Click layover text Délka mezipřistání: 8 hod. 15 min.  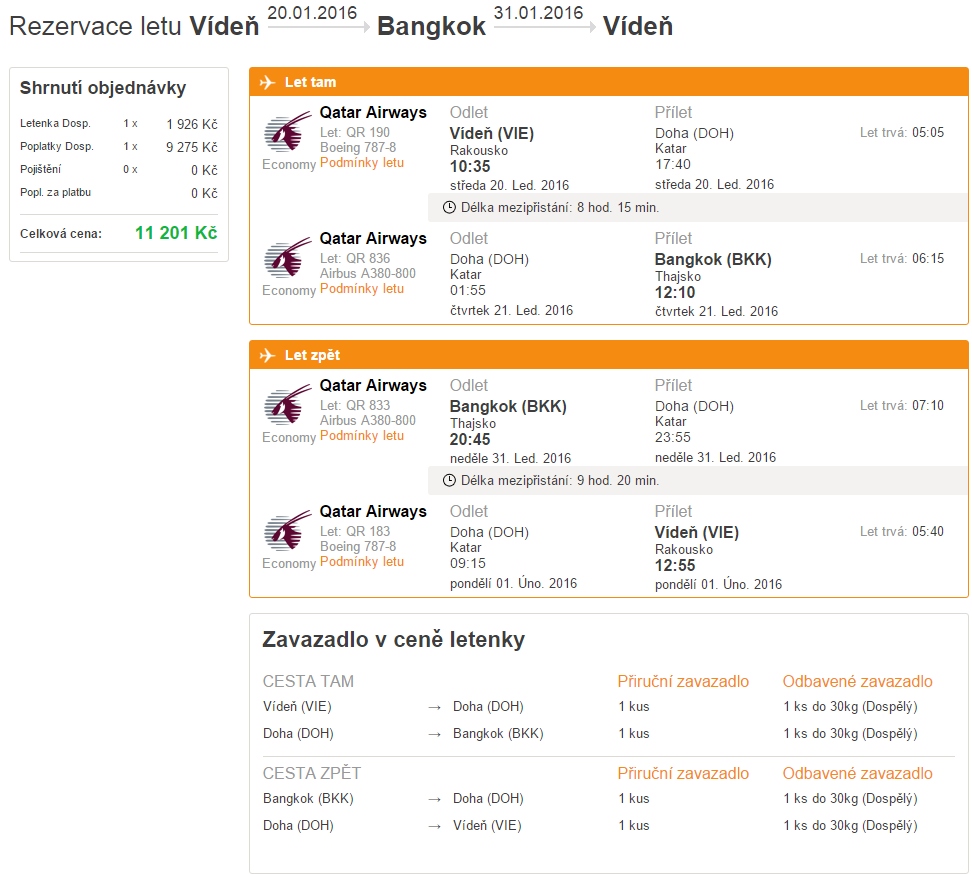pos(560,208)
